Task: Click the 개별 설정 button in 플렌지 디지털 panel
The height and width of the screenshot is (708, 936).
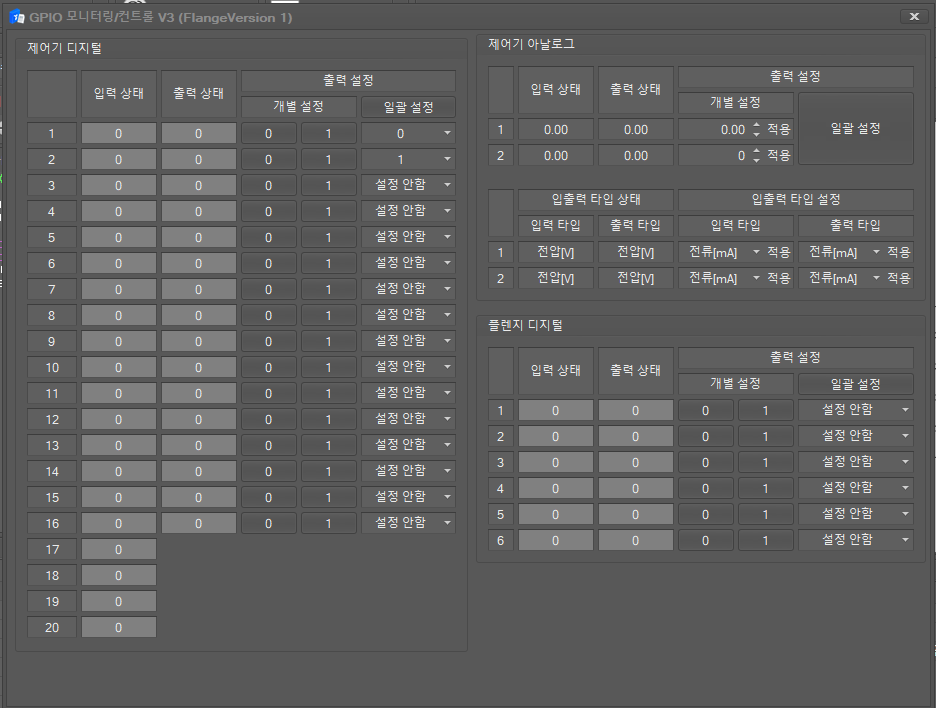Action: click(x=736, y=384)
